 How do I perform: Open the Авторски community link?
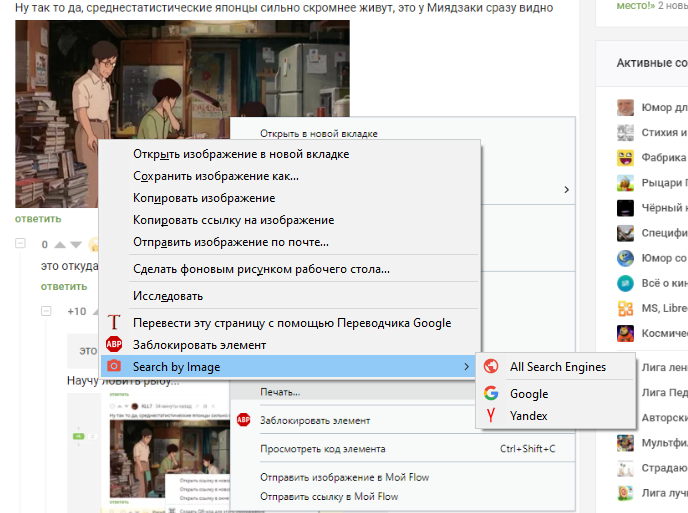(664, 417)
